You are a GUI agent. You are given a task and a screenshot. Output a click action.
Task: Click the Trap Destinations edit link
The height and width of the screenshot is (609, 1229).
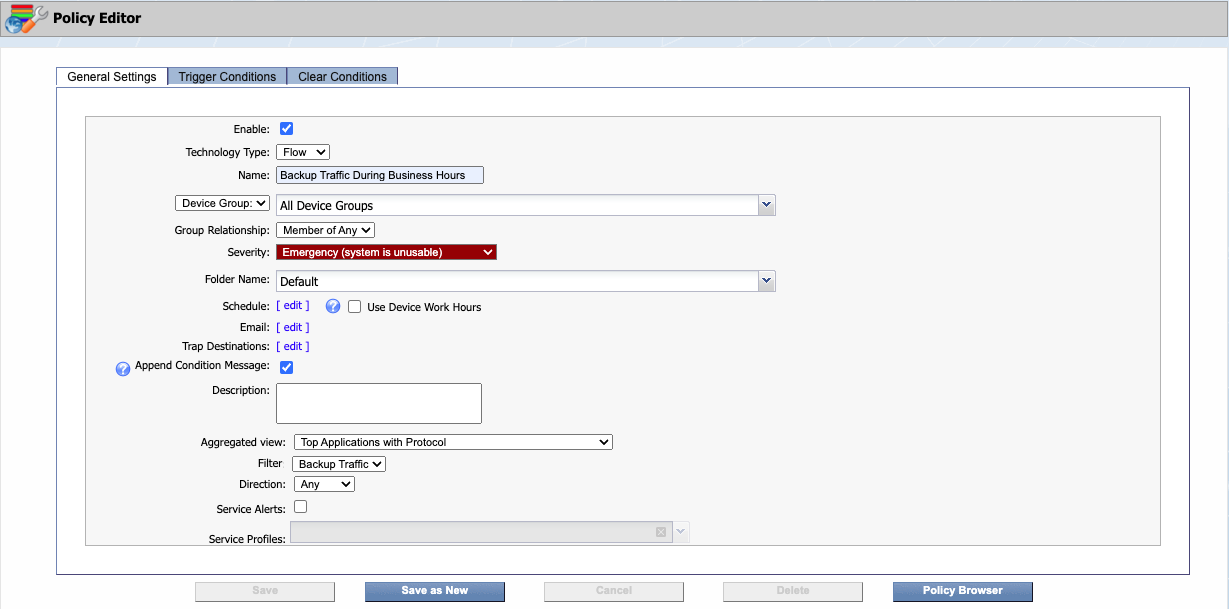click(x=293, y=347)
